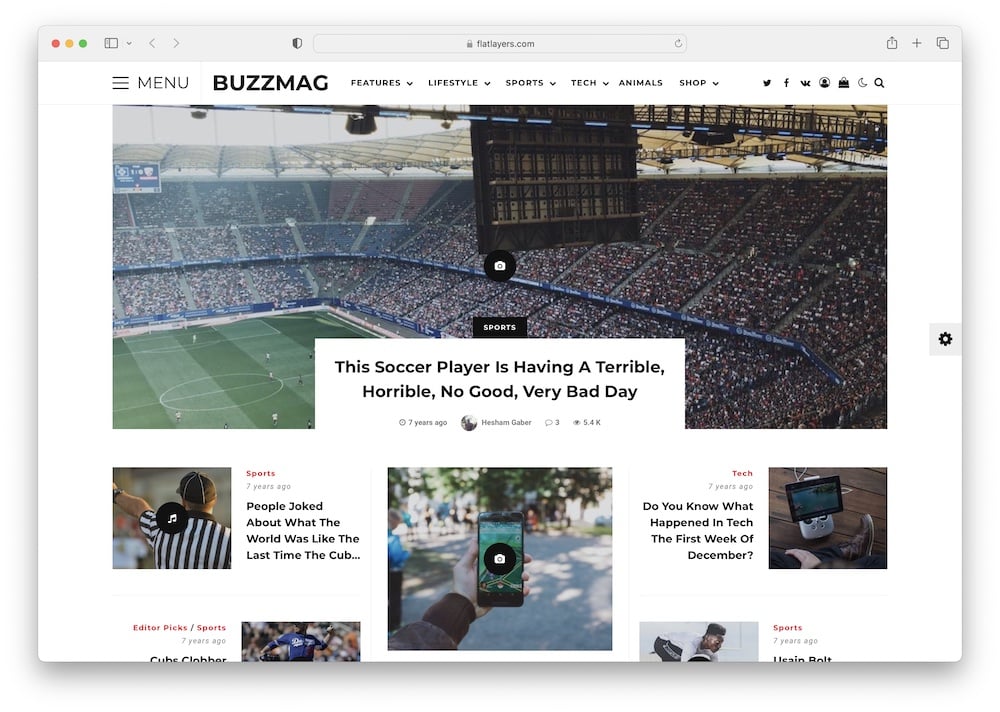Click the Hesham Gaber author link
Screen dimensions: 1000x712
(x=506, y=422)
